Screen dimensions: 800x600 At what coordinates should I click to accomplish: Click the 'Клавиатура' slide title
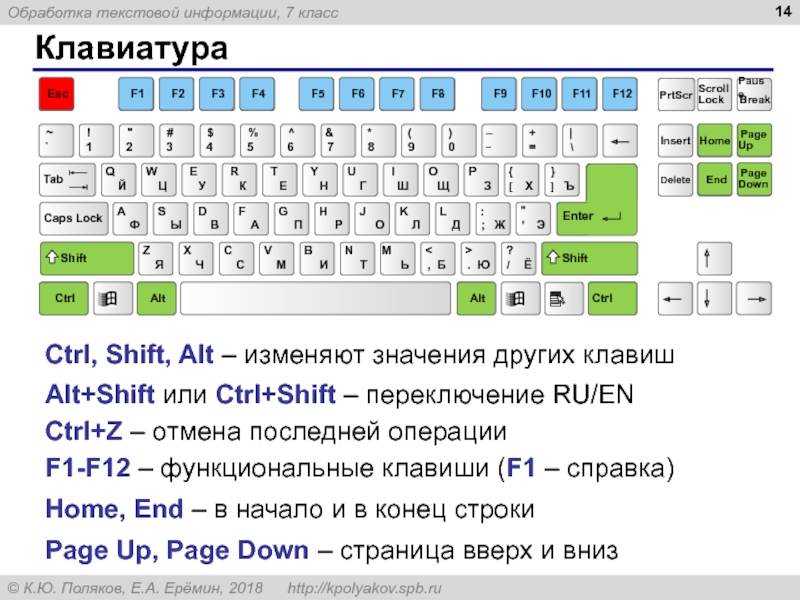pos(132,48)
